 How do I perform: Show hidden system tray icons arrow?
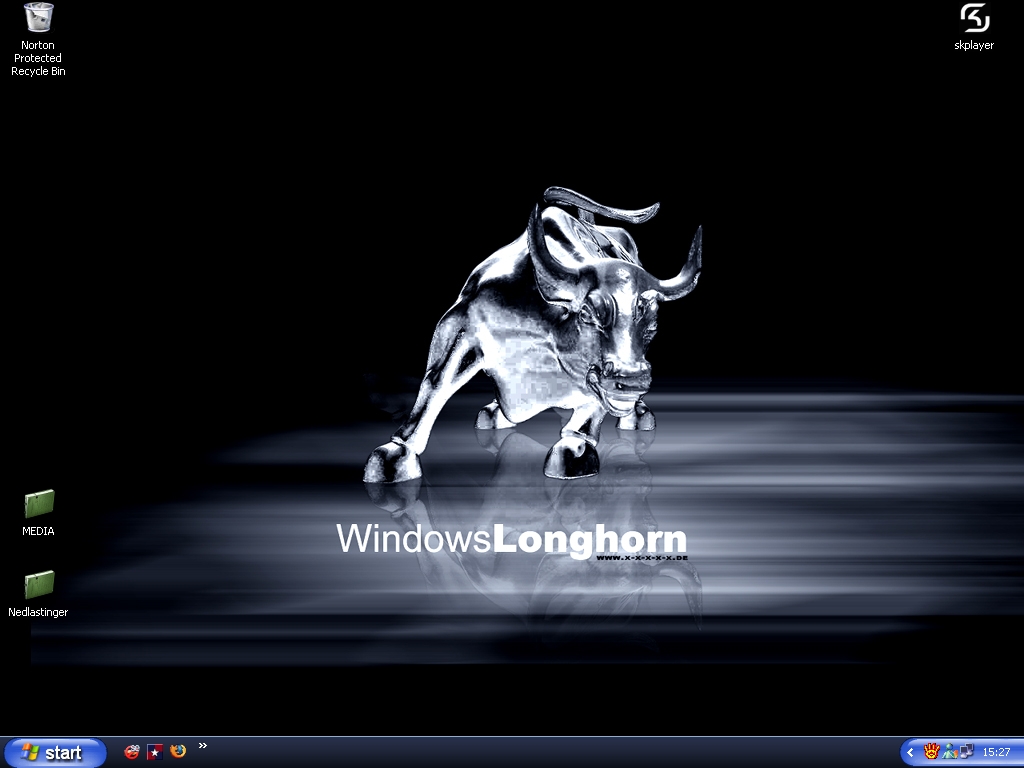point(910,753)
